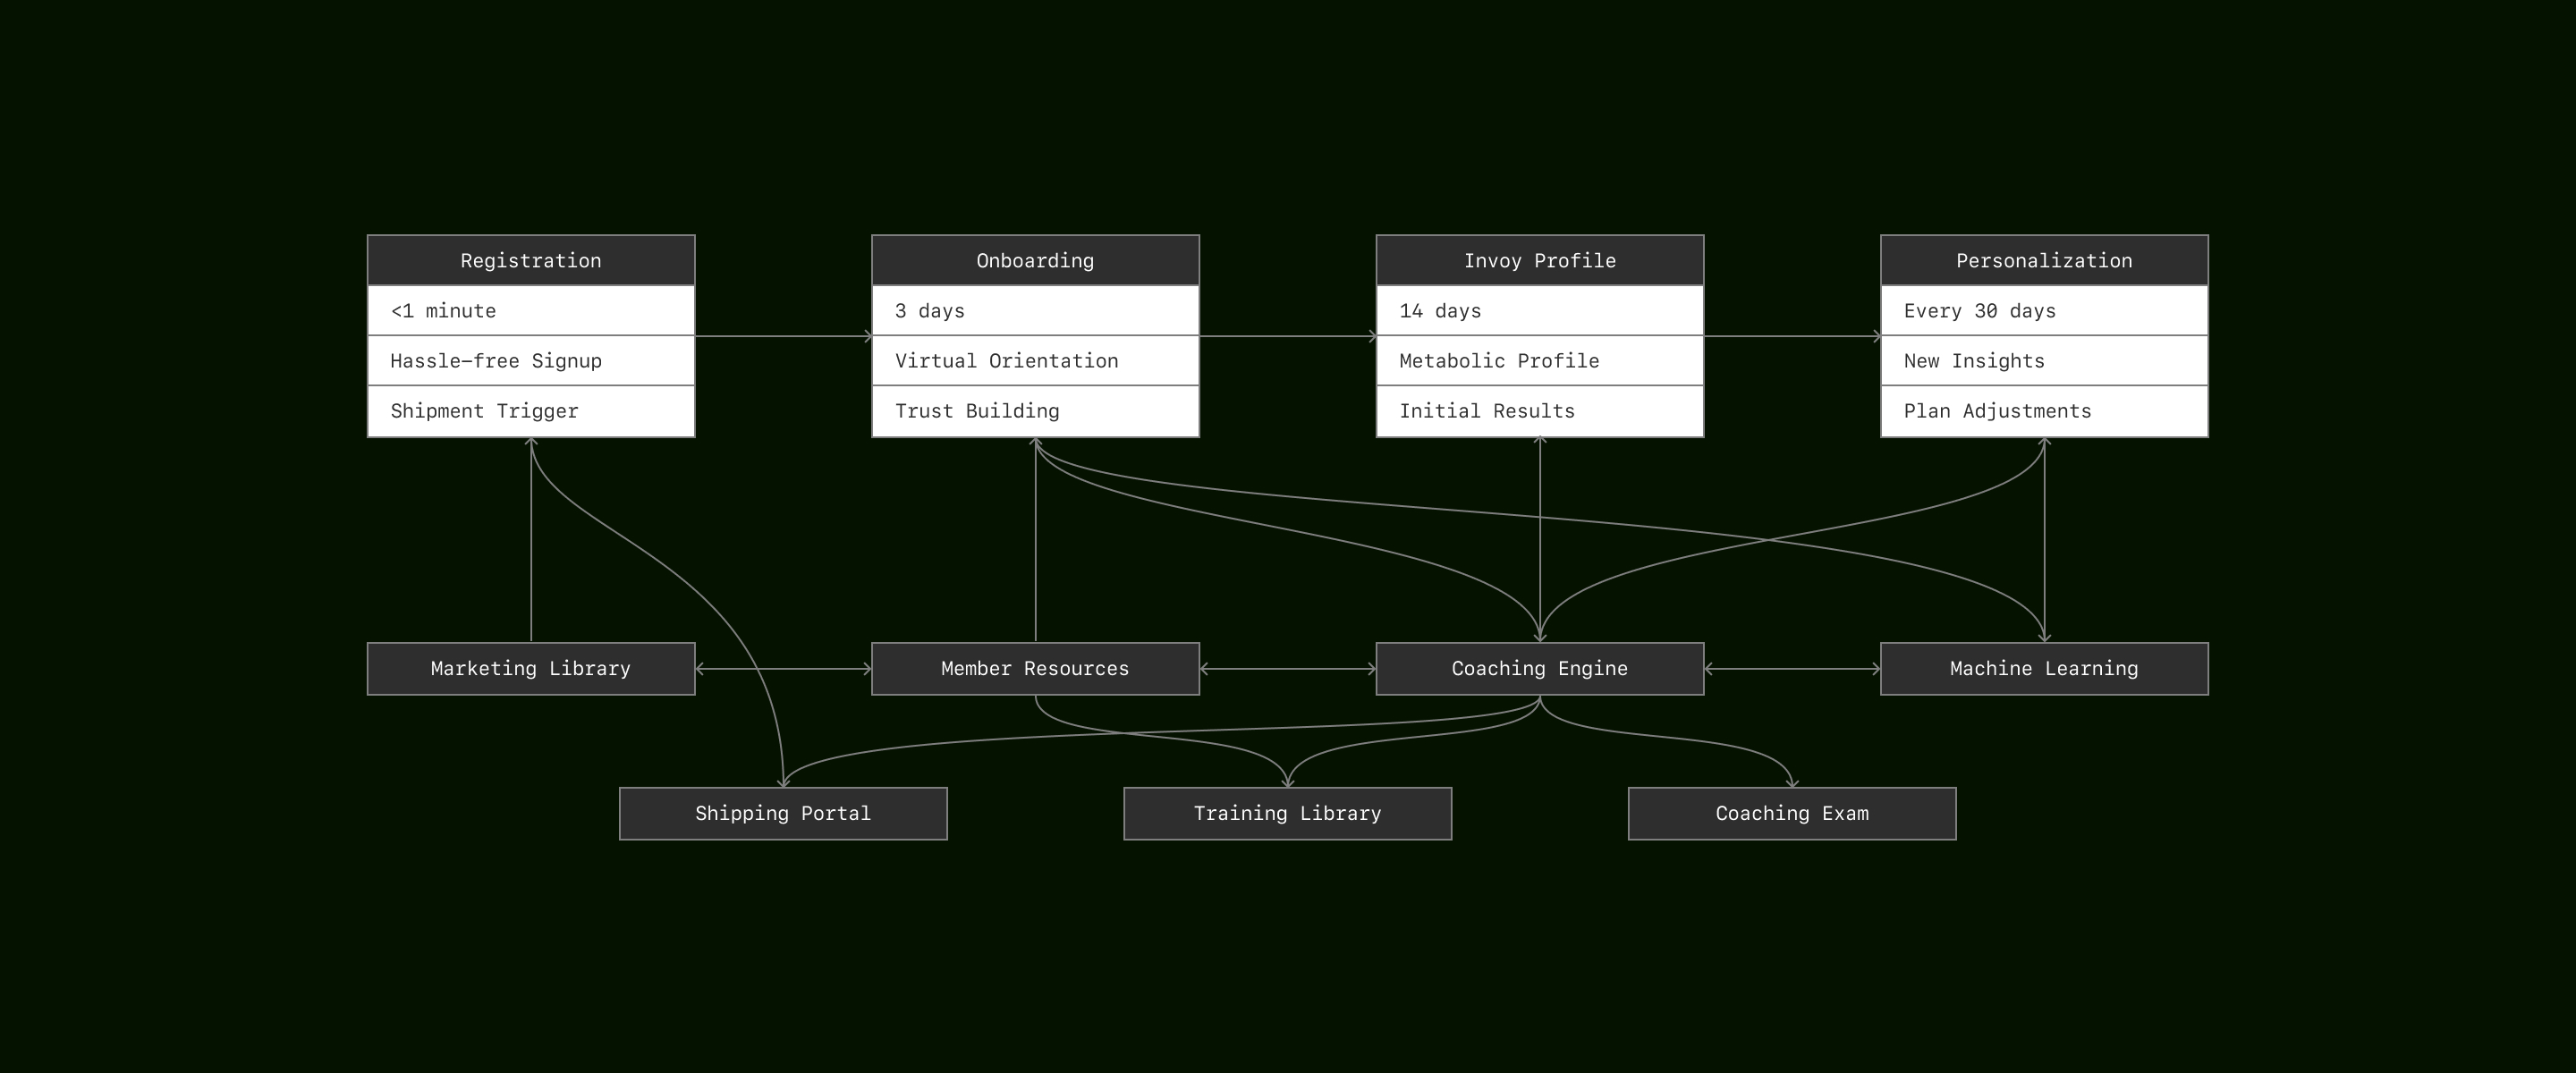Select the Machine Learning node
This screenshot has width=2576, height=1073.
2044,669
